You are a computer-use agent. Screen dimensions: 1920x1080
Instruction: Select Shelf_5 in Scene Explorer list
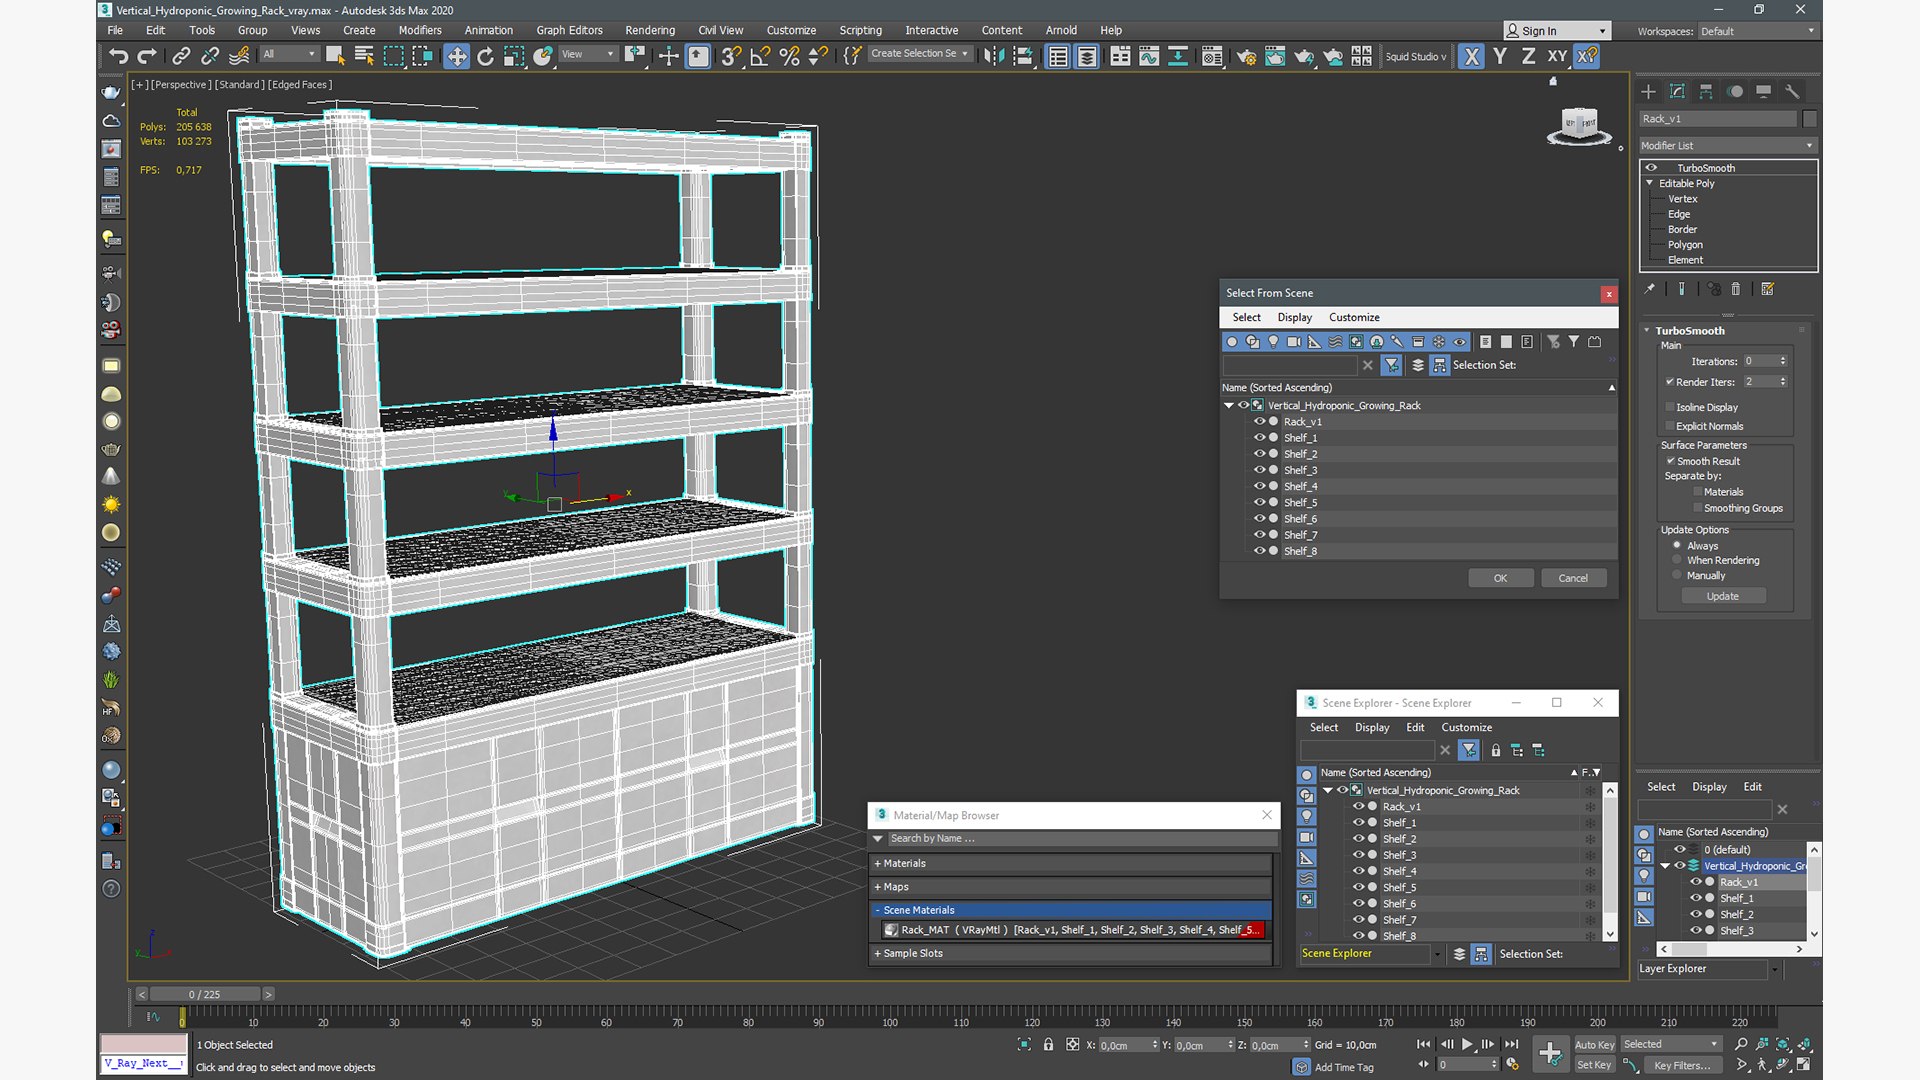(x=1399, y=887)
